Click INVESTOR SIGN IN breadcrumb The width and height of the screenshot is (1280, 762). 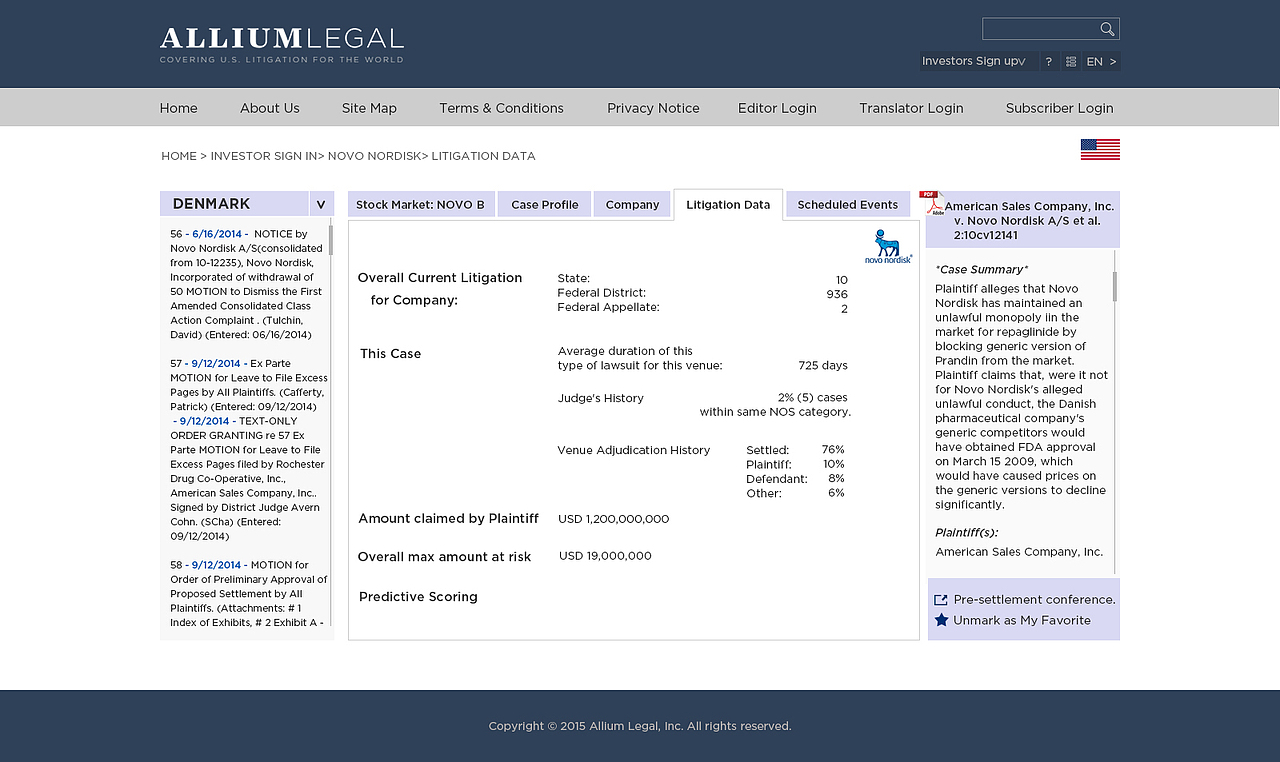click(x=263, y=156)
